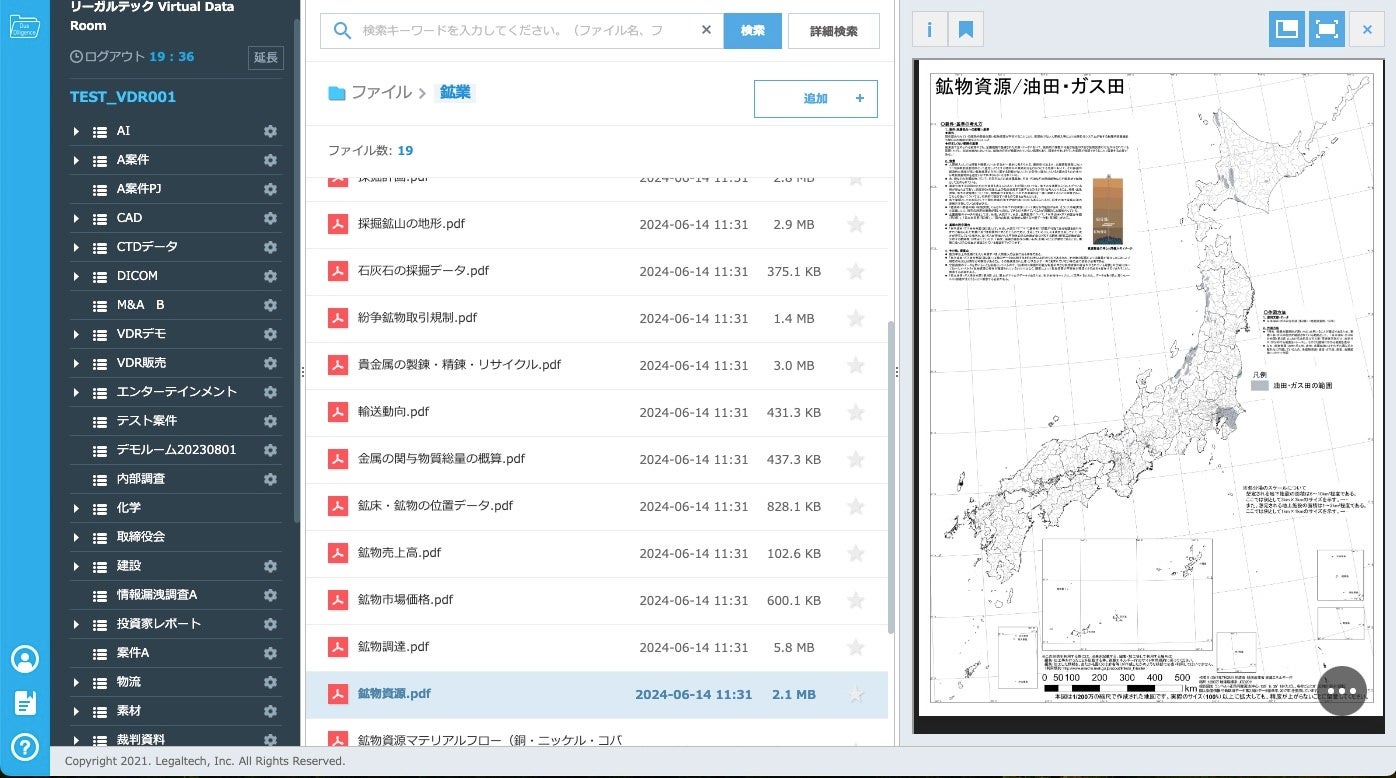This screenshot has height=778, width=1396.
Task: Expand the DICOM tree node arrow
Action: tap(76, 276)
